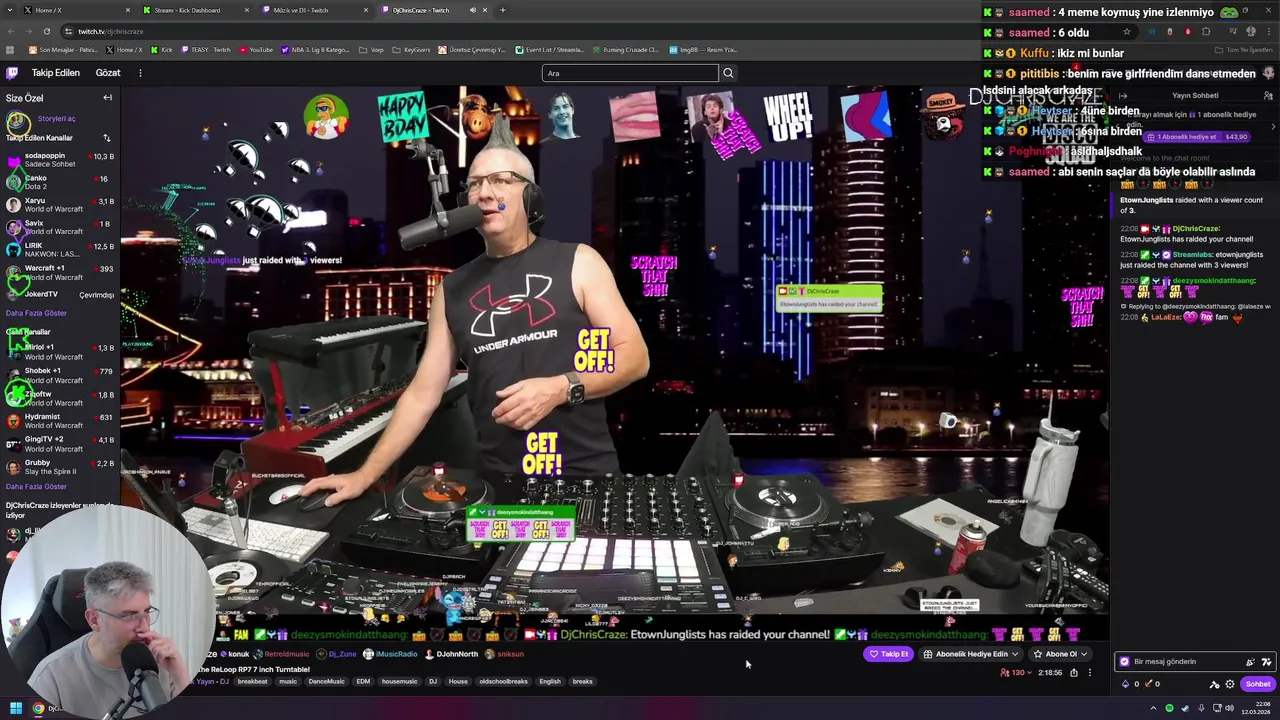Image resolution: width=1280 pixels, height=720 pixels.
Task: Select the housemusic stream tag
Action: pos(399,682)
